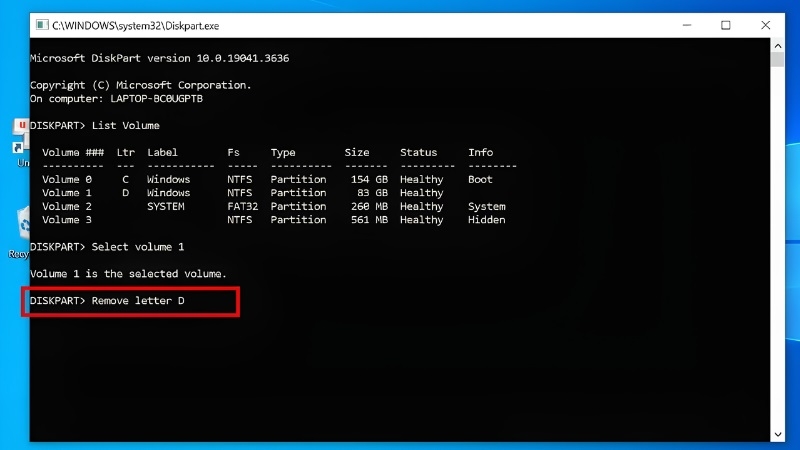This screenshot has width=800, height=450.
Task: Click 'Volume 3' in the table
Action: tap(67, 220)
